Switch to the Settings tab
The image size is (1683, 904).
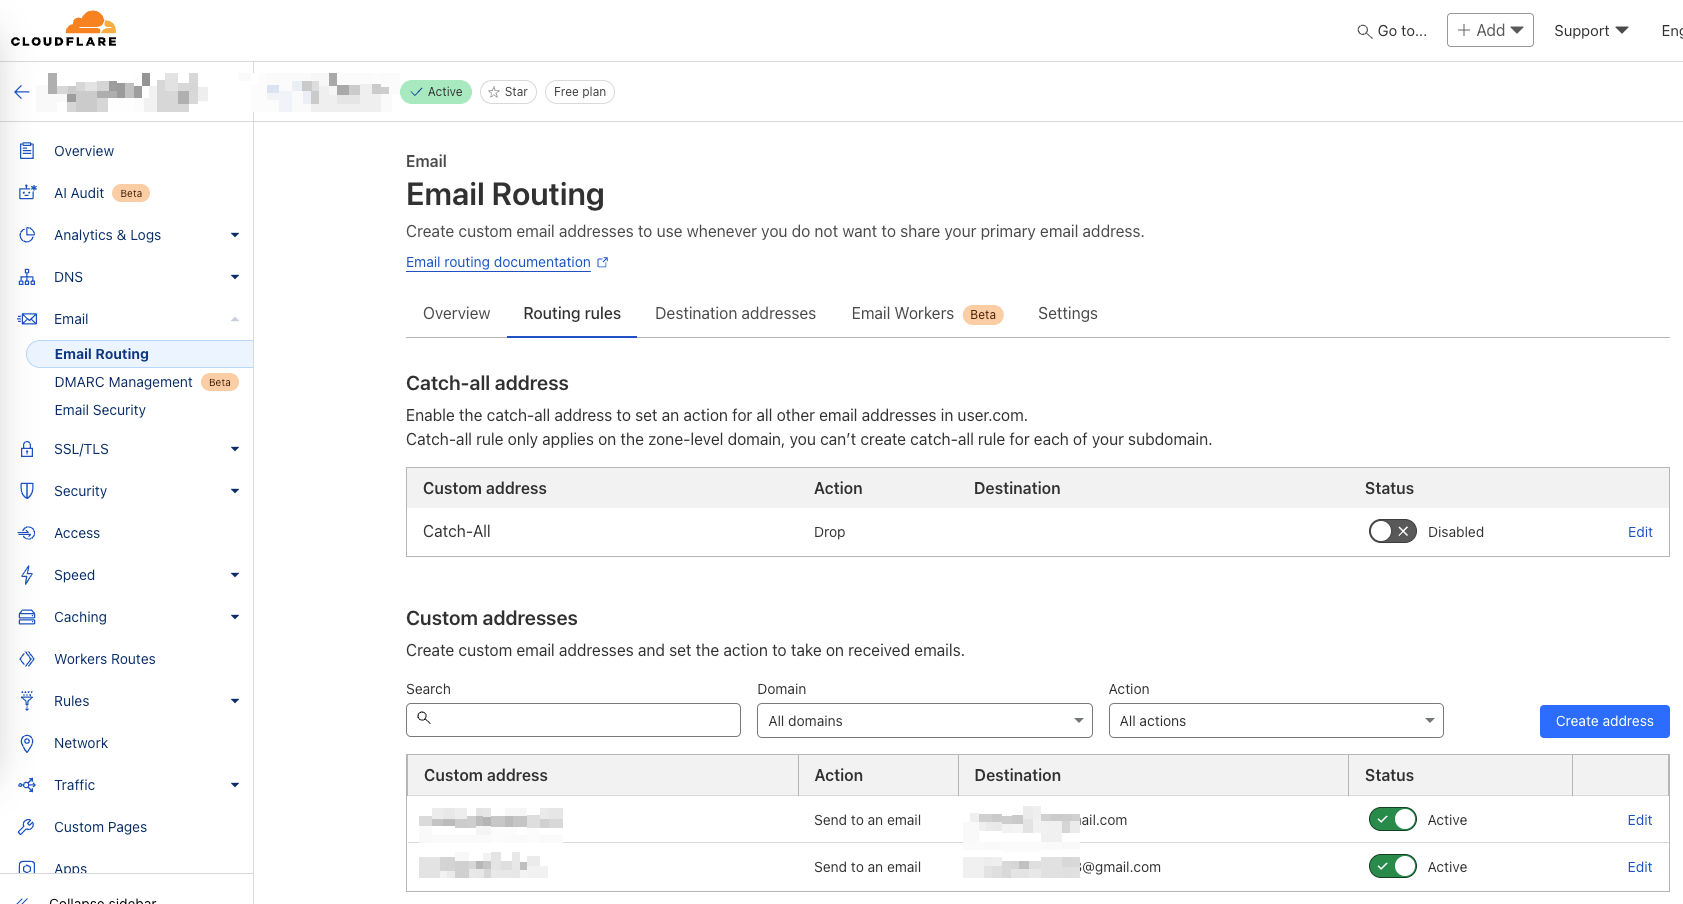(1067, 314)
